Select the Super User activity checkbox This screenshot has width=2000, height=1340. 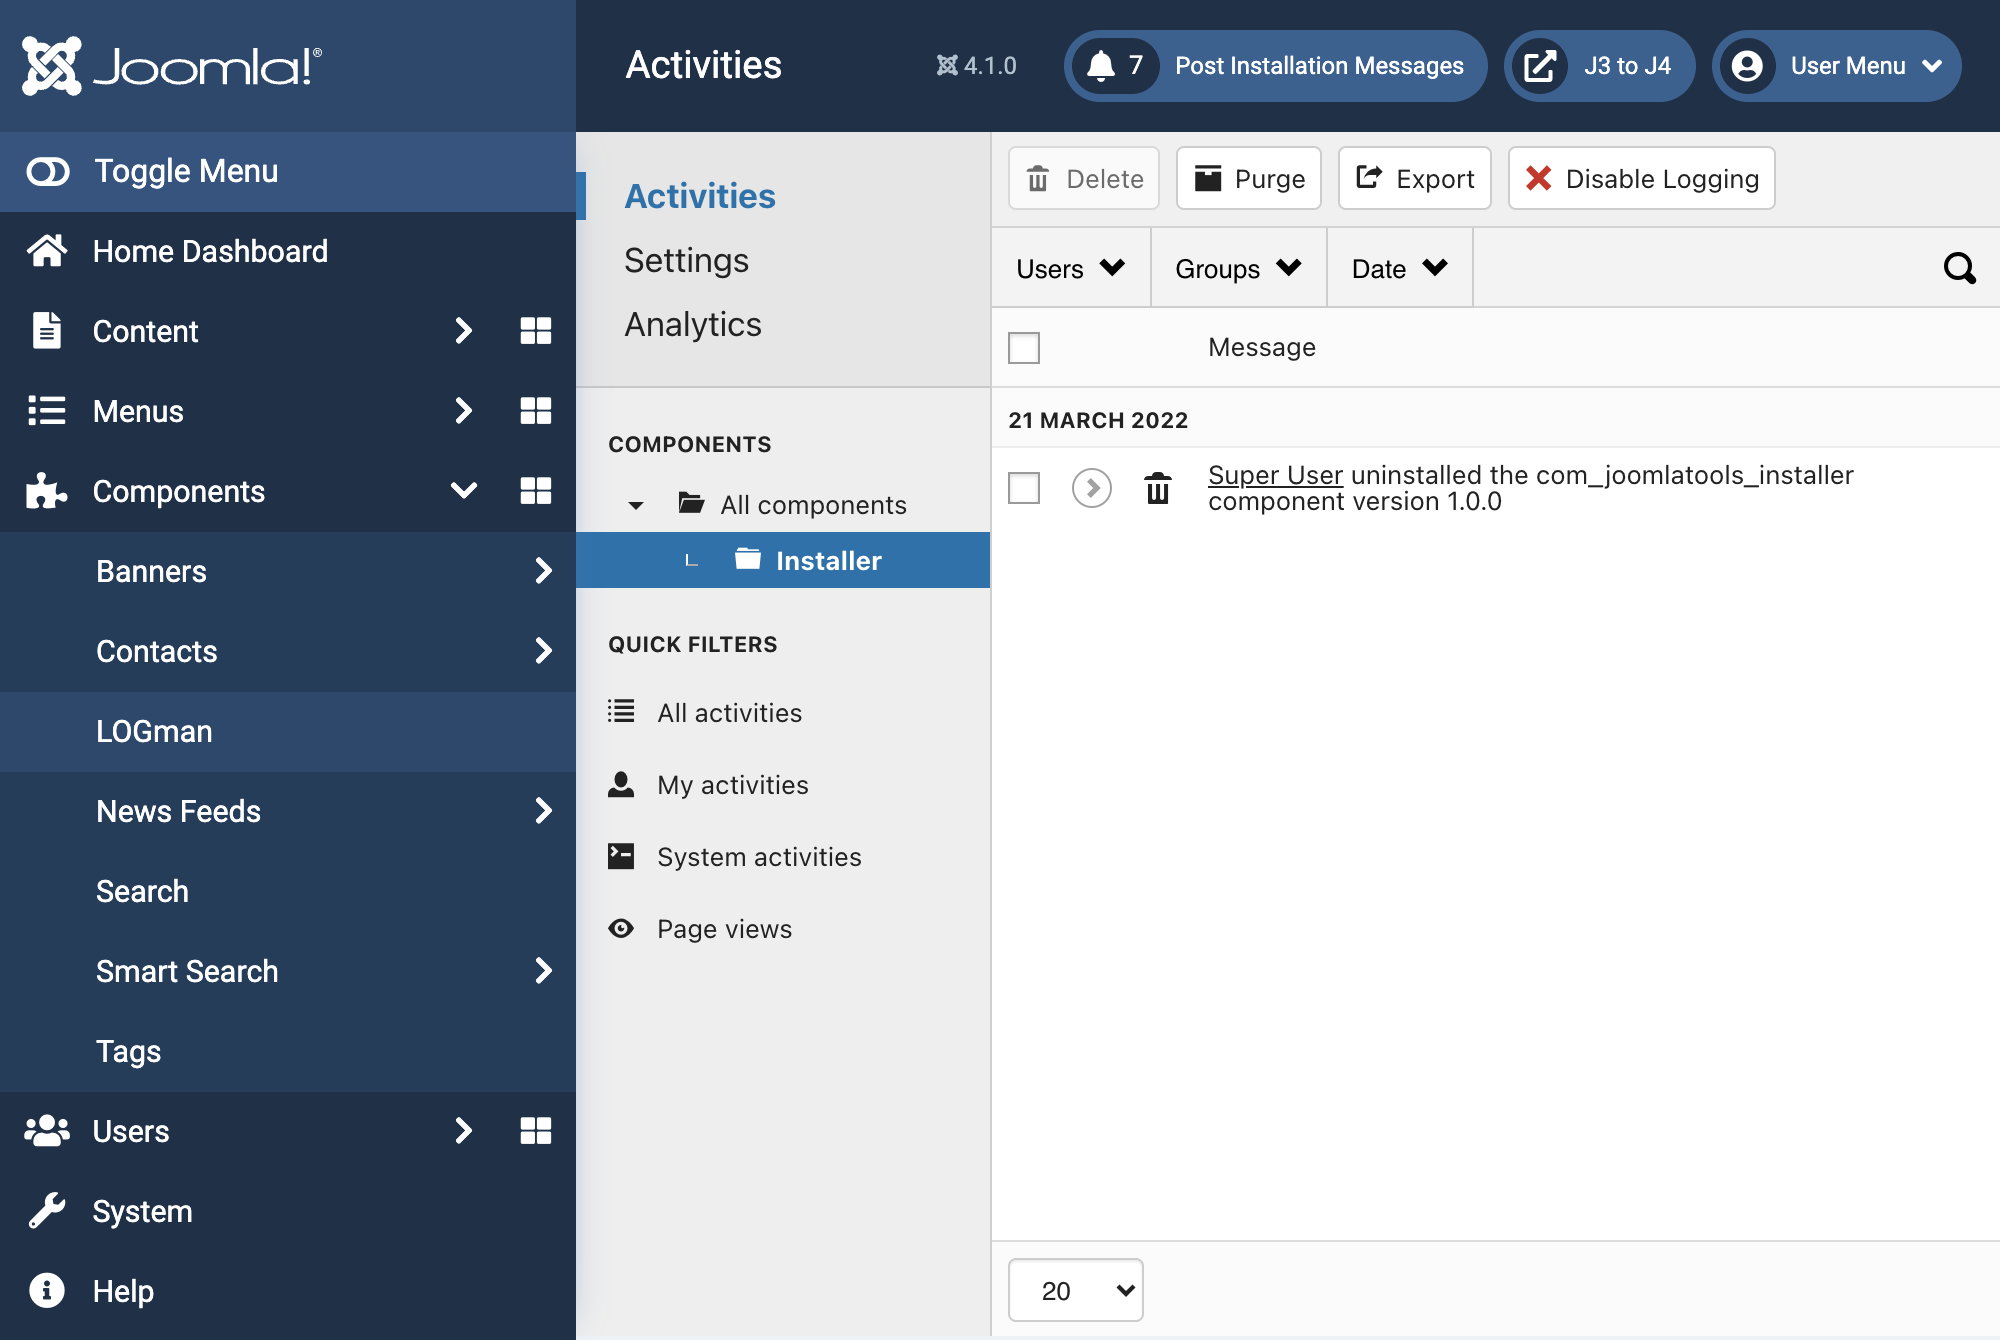click(1024, 488)
